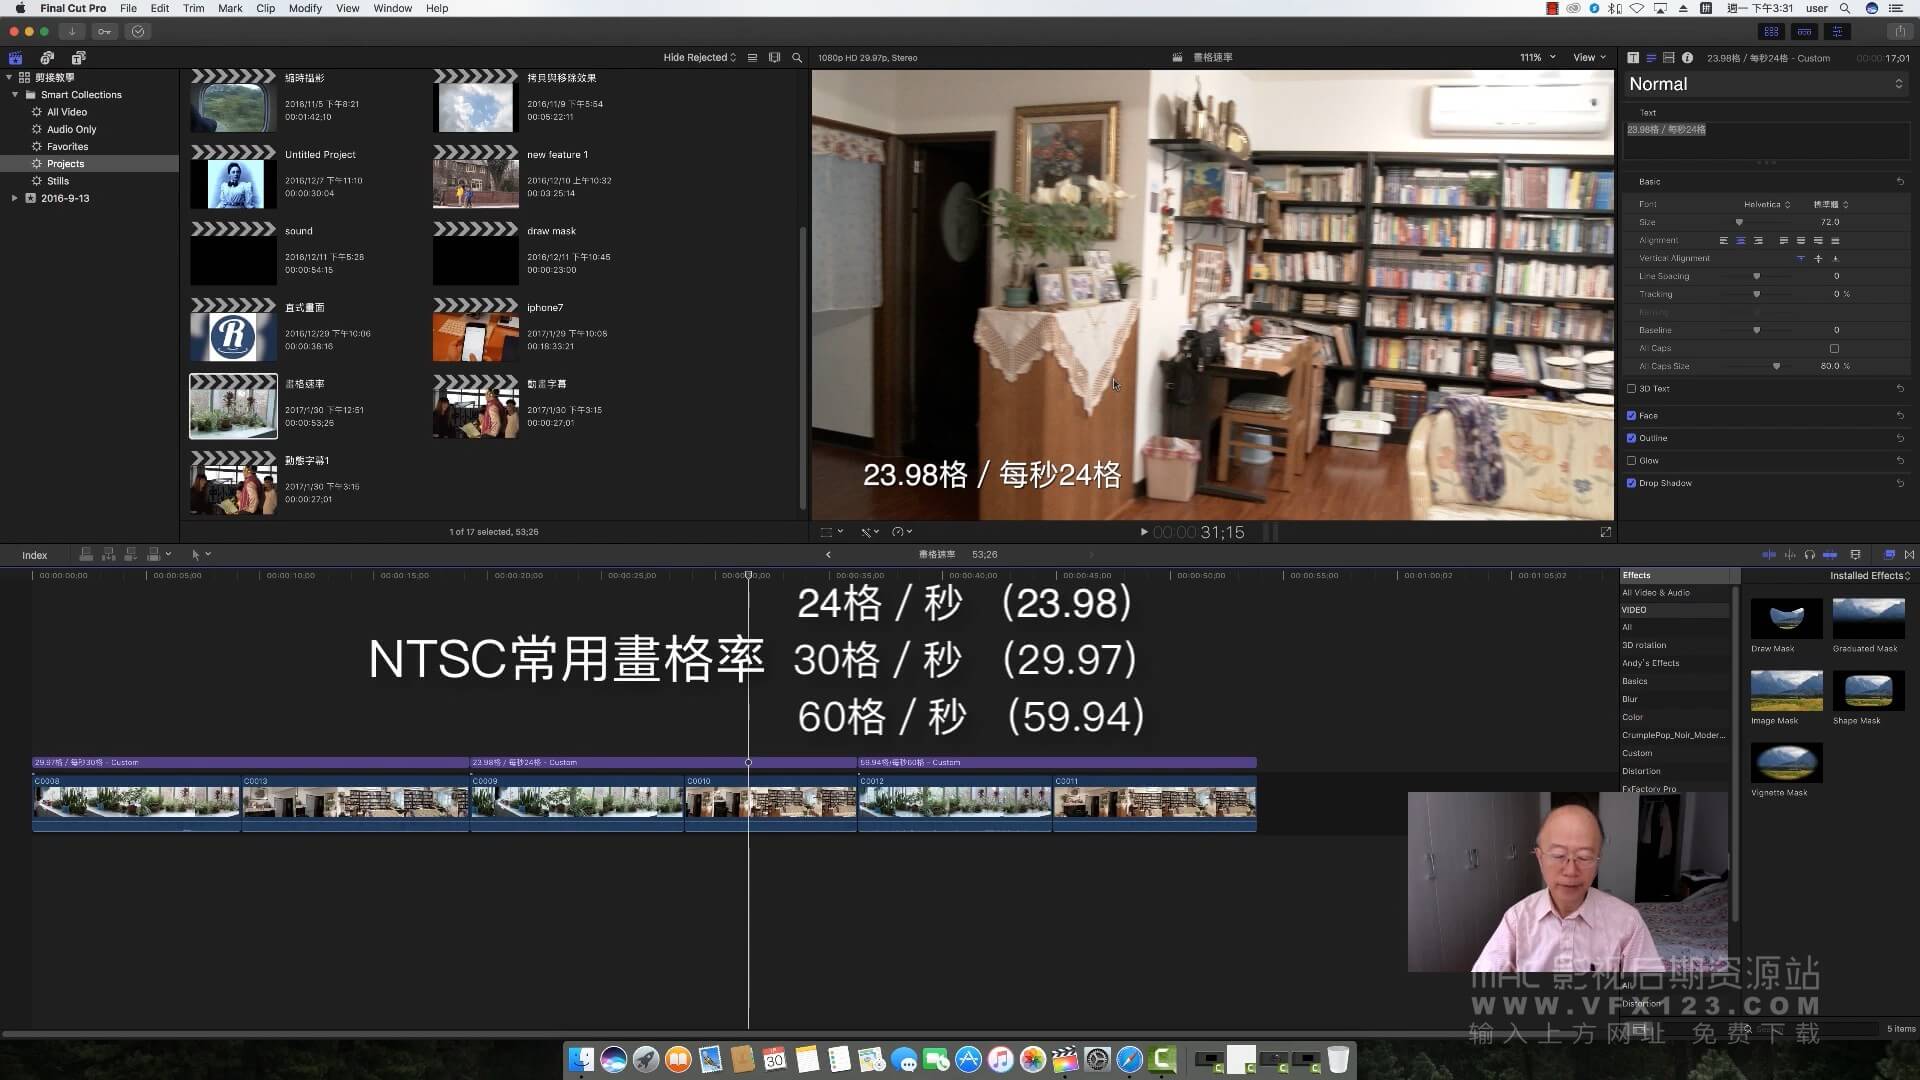1920x1080 pixels.
Task: Select the Blur effects category
Action: 1630,700
